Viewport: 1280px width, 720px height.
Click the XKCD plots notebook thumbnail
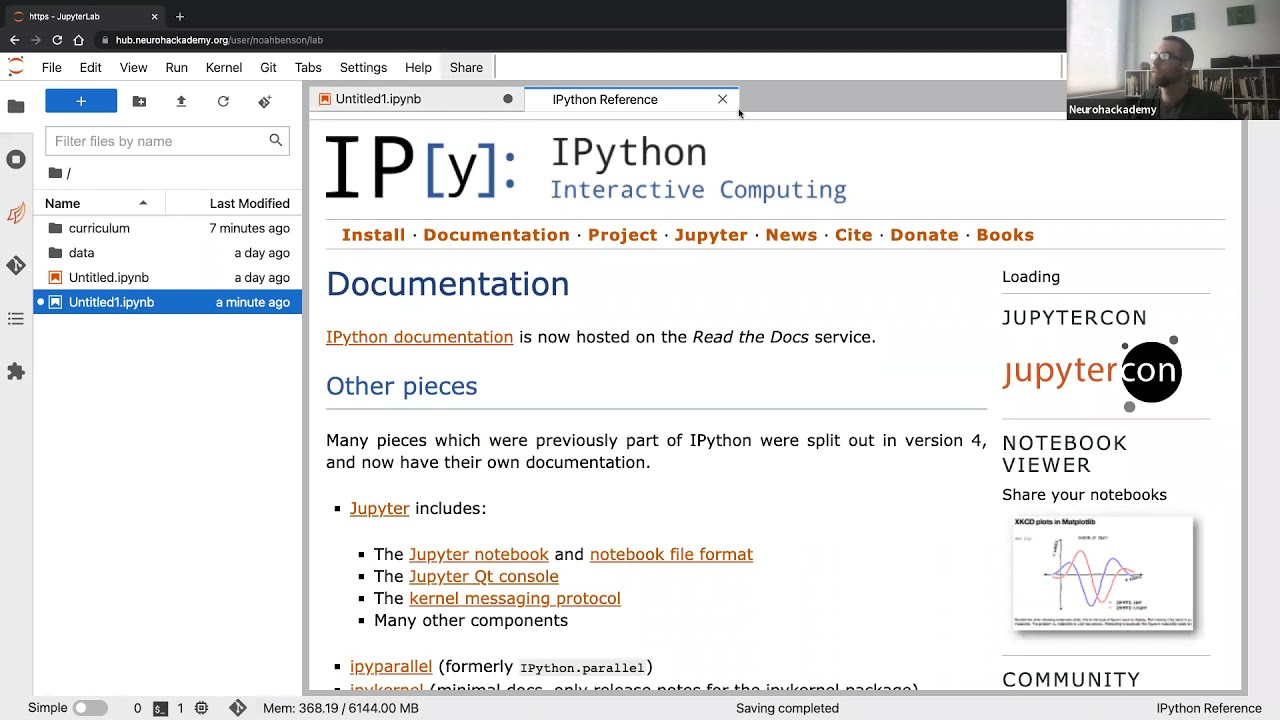pos(1103,575)
